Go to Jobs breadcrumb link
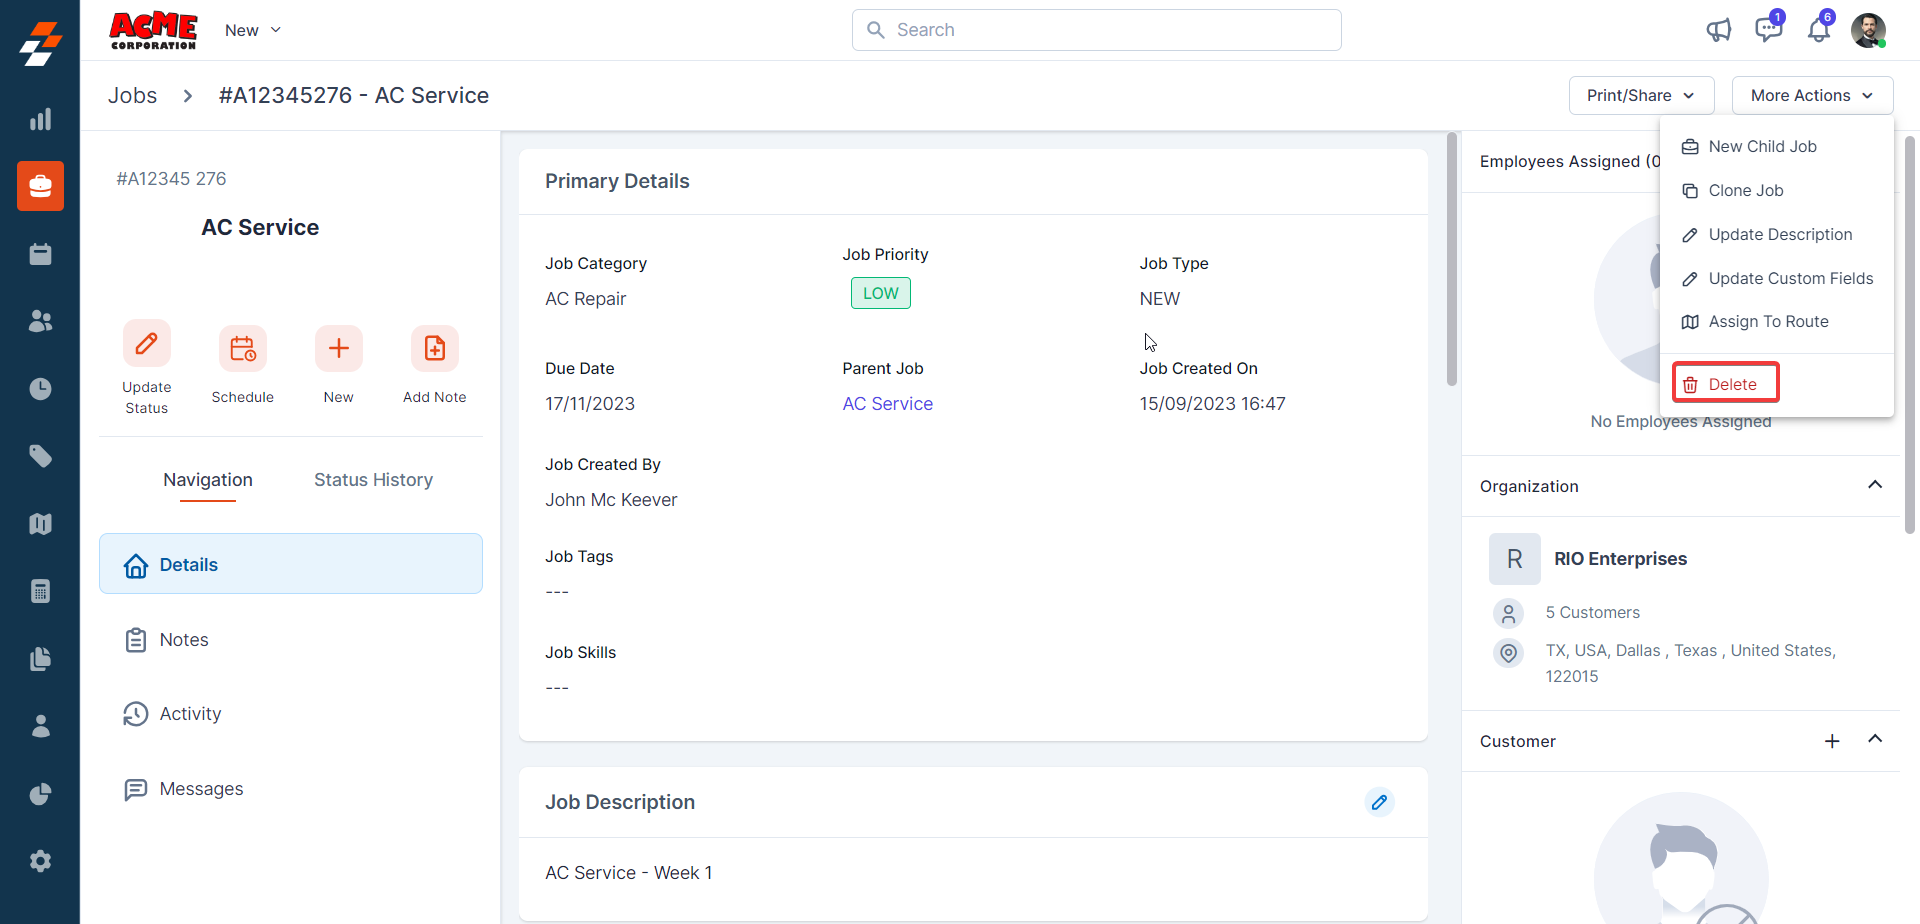 coord(133,95)
